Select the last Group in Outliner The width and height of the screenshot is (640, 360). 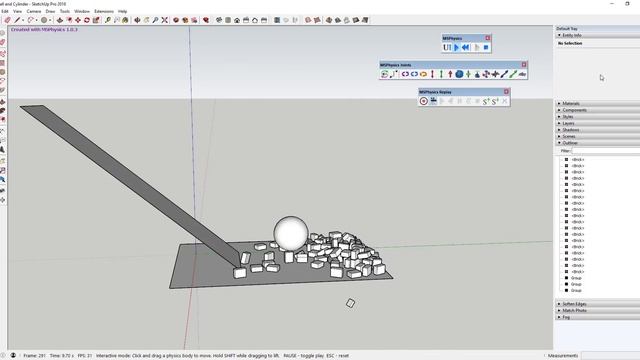[x=576, y=291]
